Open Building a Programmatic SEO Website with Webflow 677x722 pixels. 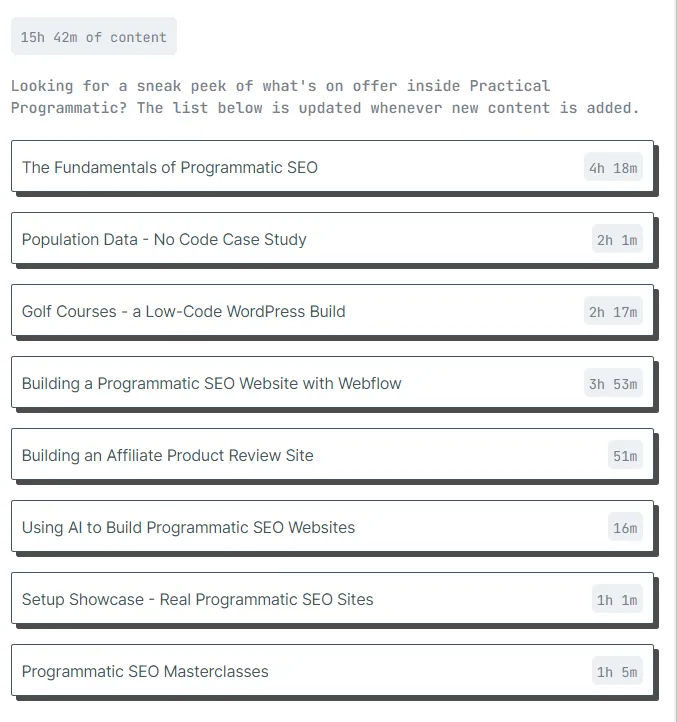click(332, 382)
